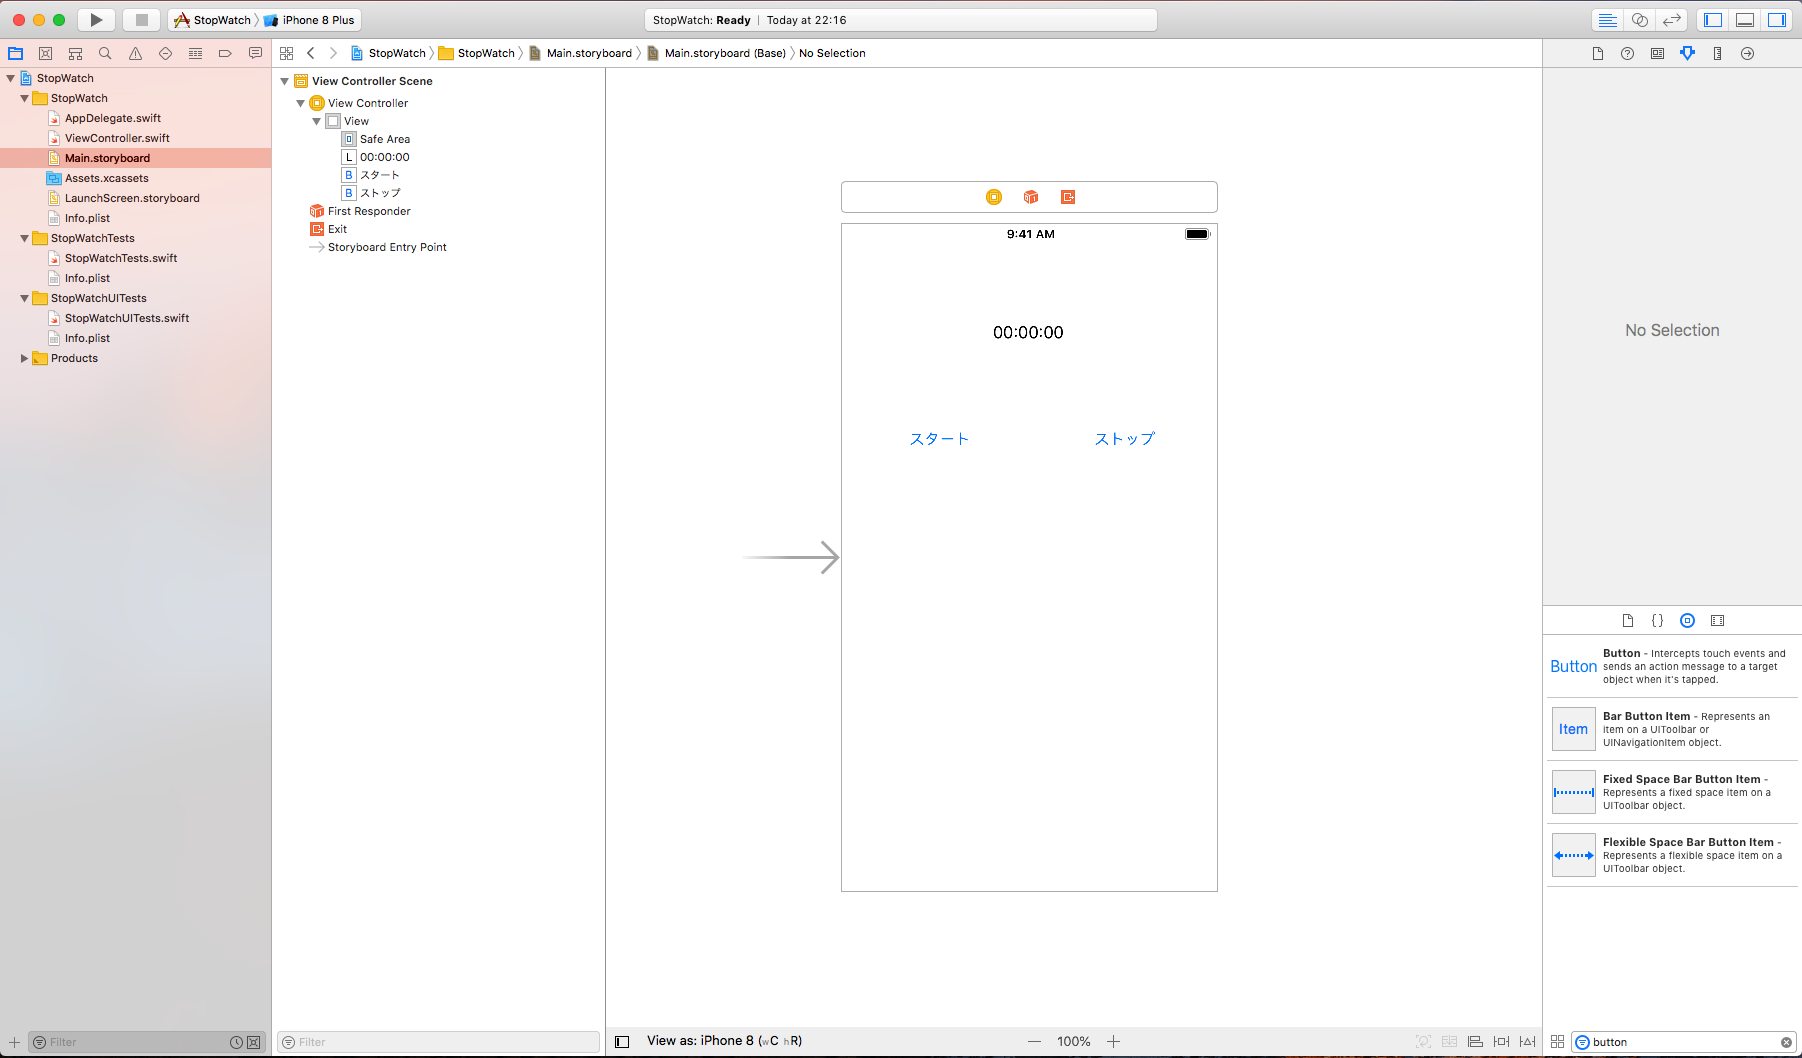The width and height of the screenshot is (1802, 1058).
Task: Open ViewController.swift file
Action: 117,138
